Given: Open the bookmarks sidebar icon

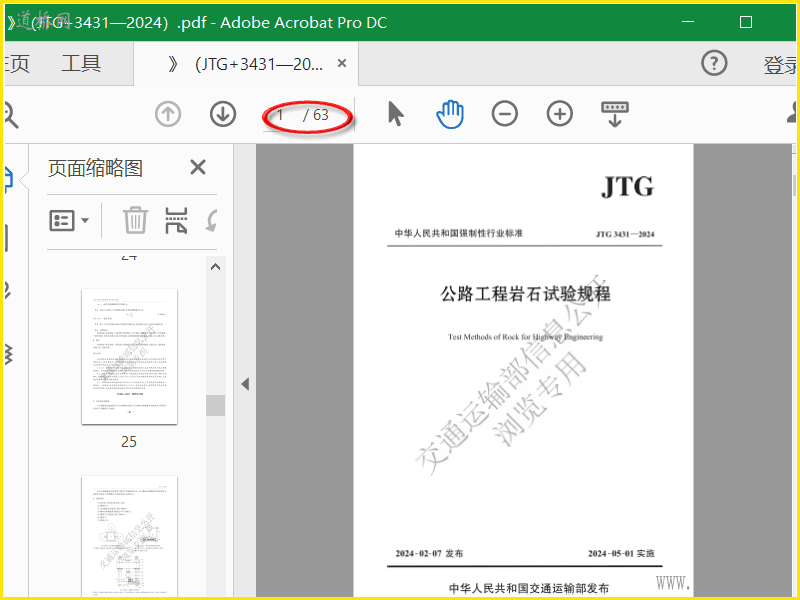Looking at the screenshot, I should pos(7,238).
